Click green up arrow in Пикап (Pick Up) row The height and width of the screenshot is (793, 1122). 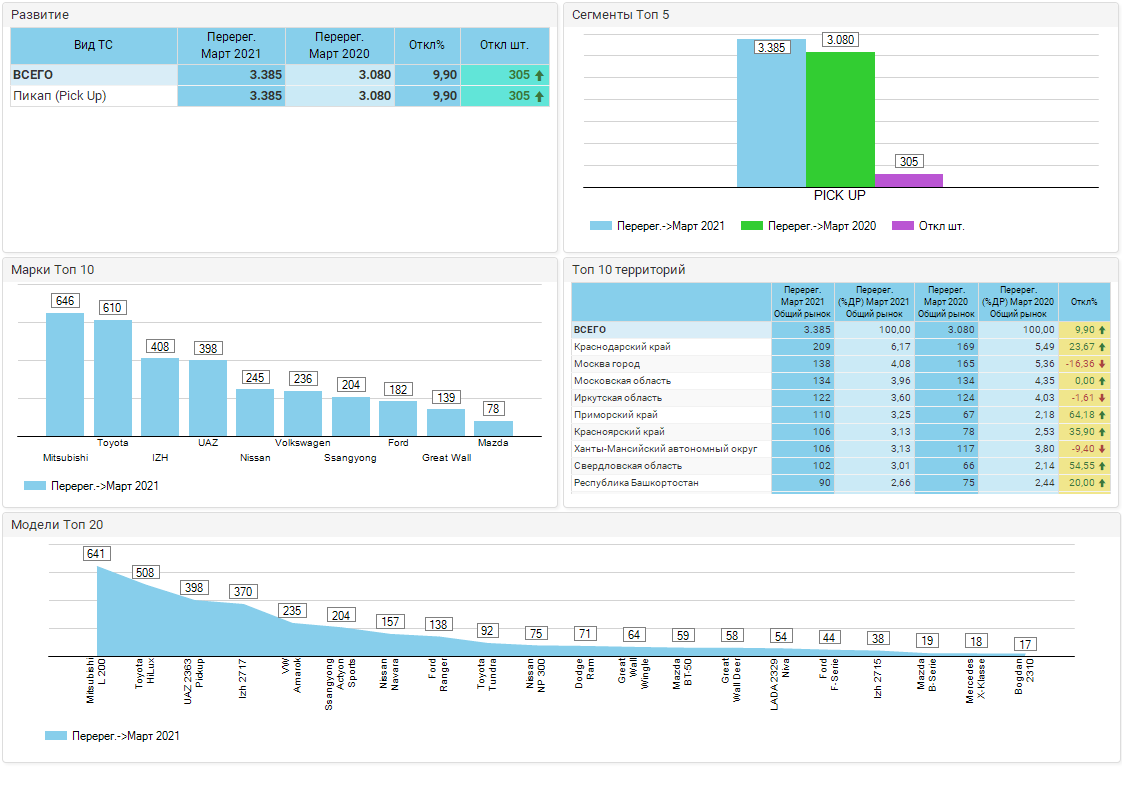[x=539, y=96]
